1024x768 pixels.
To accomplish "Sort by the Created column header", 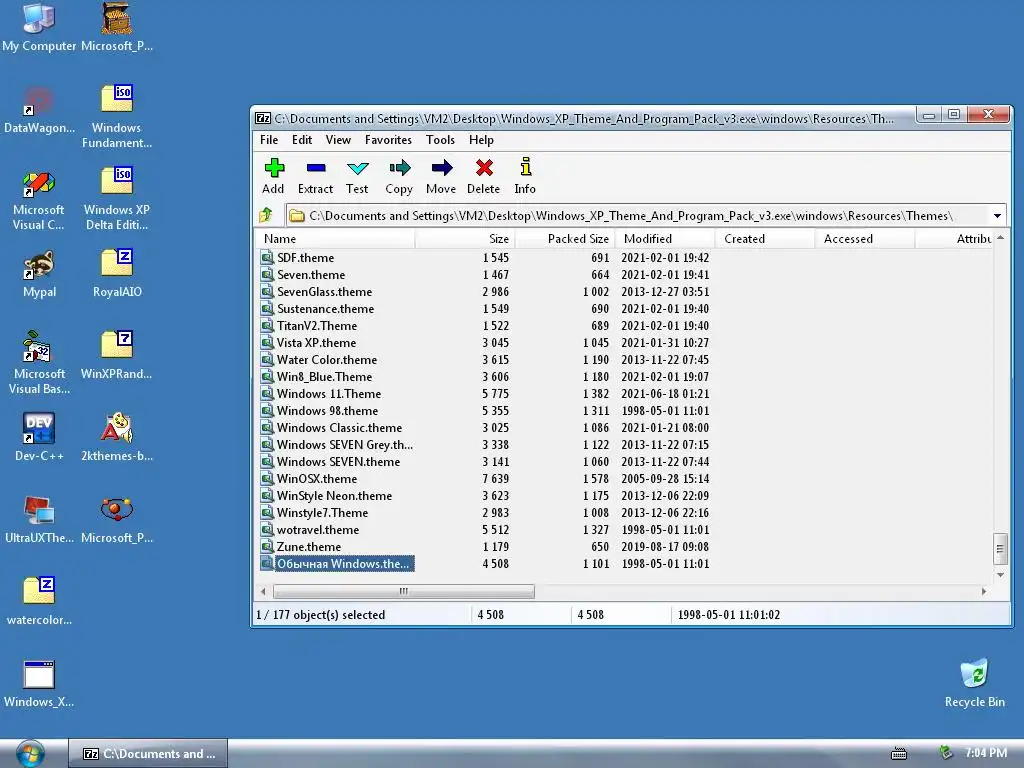I will tap(765, 239).
